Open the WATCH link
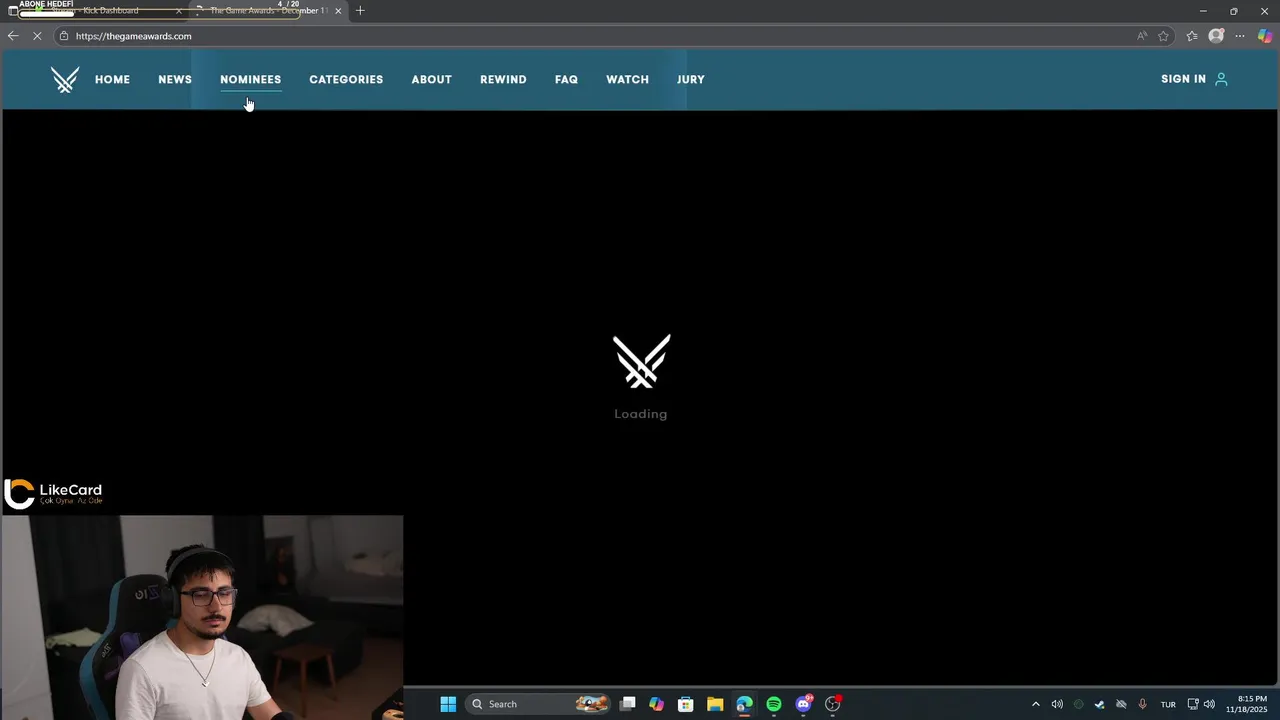The image size is (1280, 720). (627, 79)
